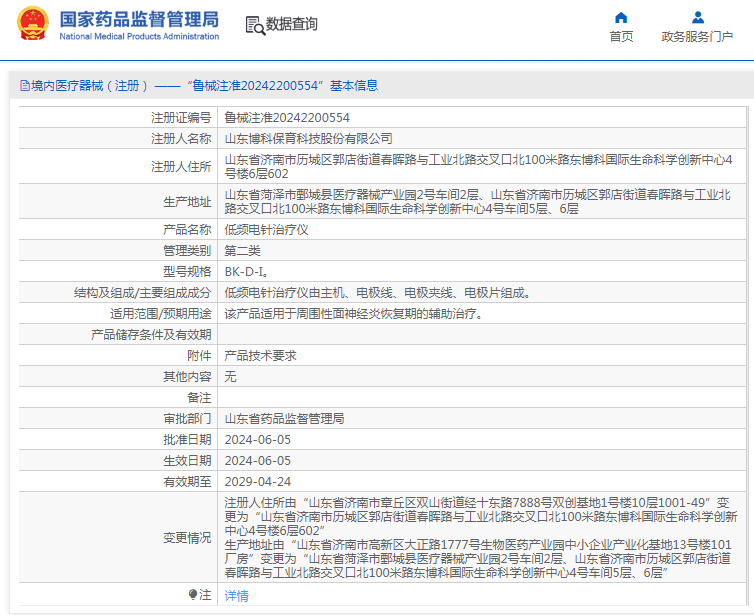Viewport: 754px width, 615px height.
Task: Click the 国家药品监督管理局 site title
Action: pyautogui.click(x=139, y=20)
